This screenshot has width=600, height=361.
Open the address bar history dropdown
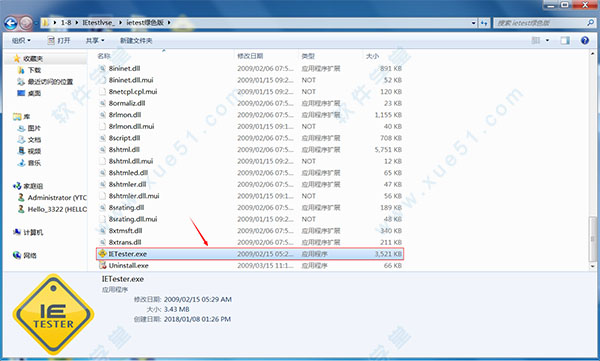pos(474,23)
